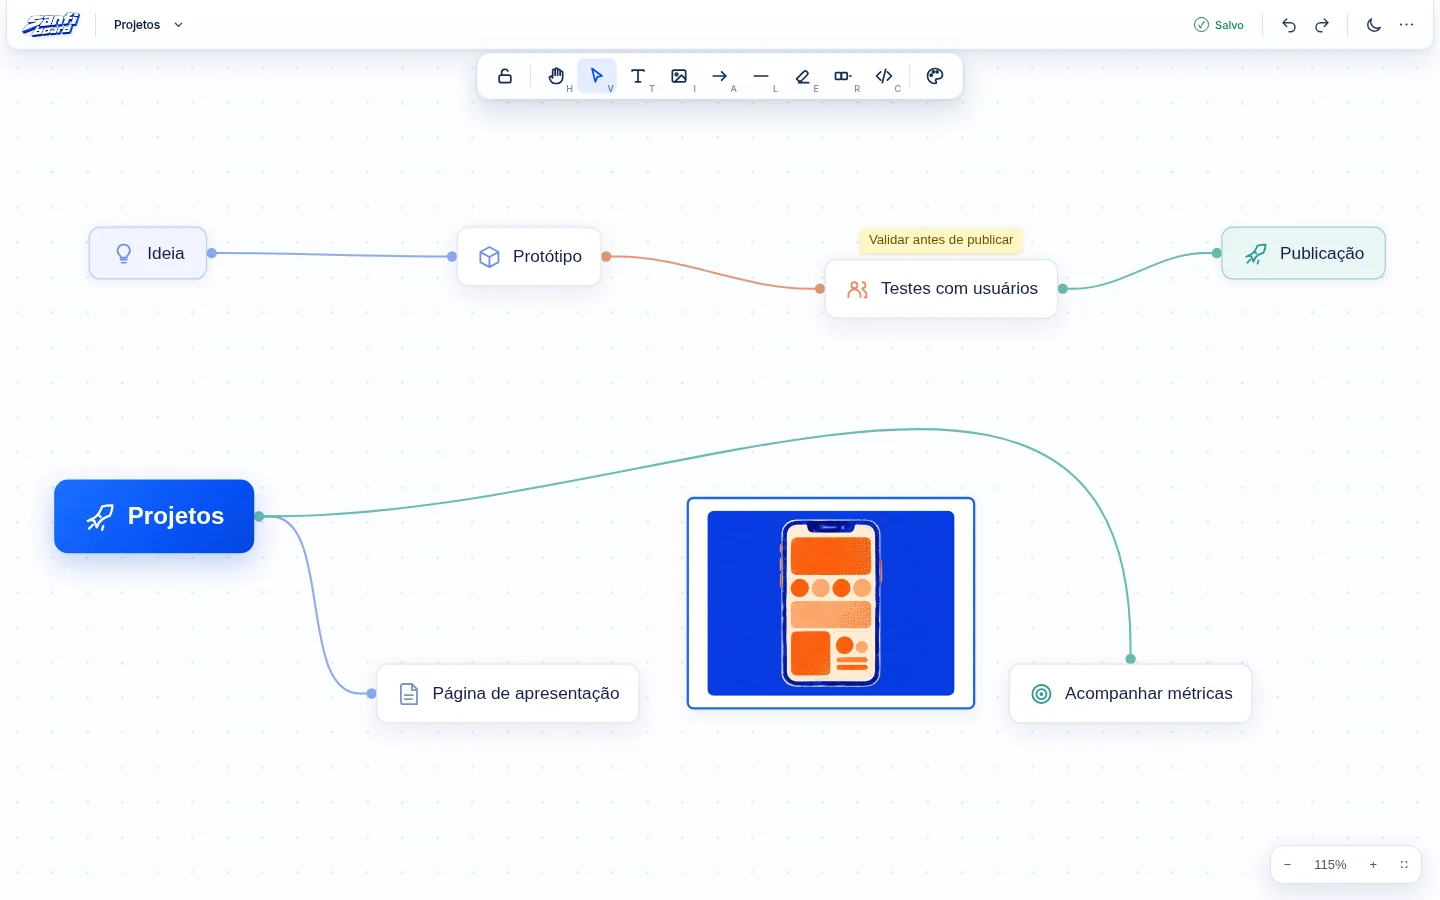Select the pointer selection tool
1440x900 pixels.
(x=597, y=76)
